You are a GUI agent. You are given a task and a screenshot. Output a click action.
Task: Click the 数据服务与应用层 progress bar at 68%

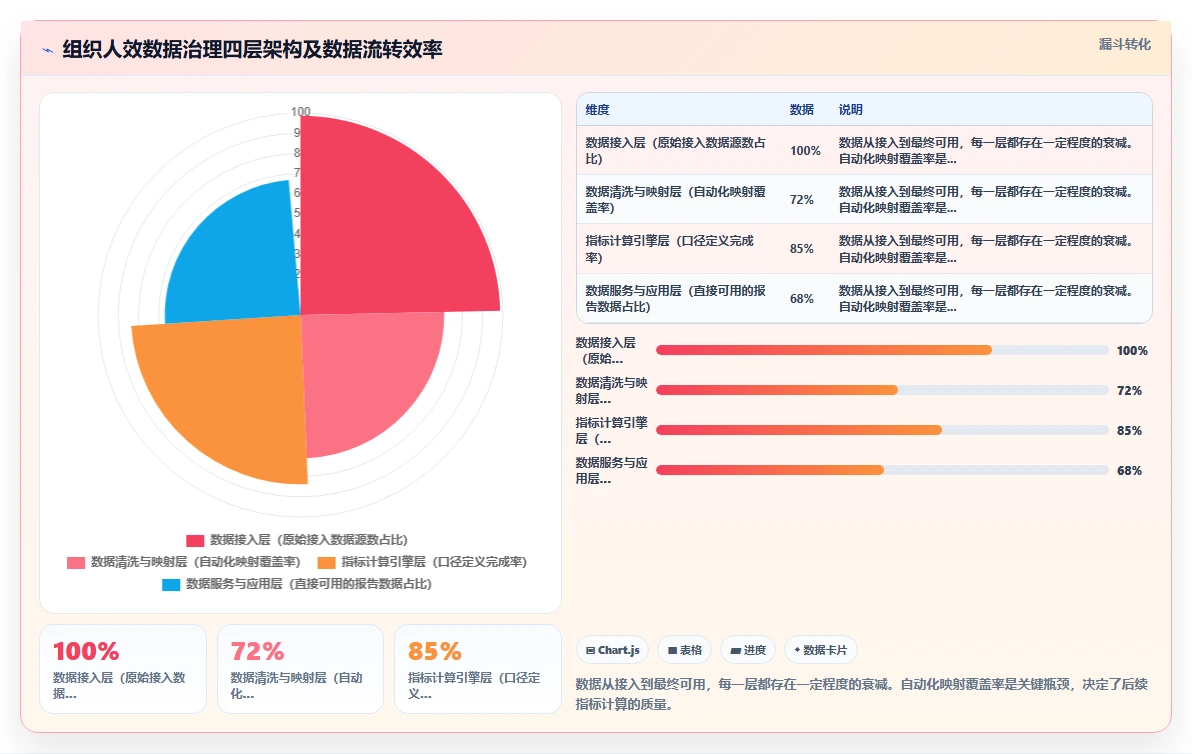point(882,470)
